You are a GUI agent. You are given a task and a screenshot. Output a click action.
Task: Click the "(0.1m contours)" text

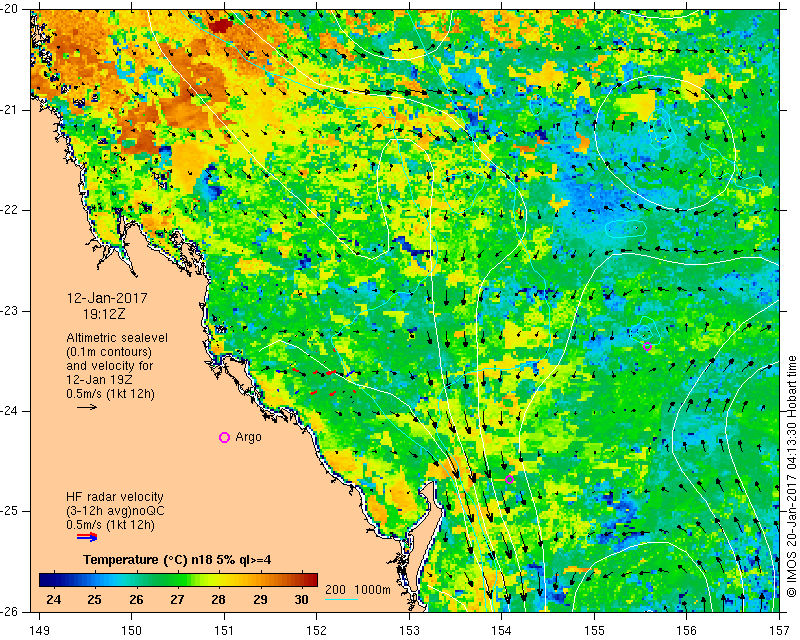(109, 352)
